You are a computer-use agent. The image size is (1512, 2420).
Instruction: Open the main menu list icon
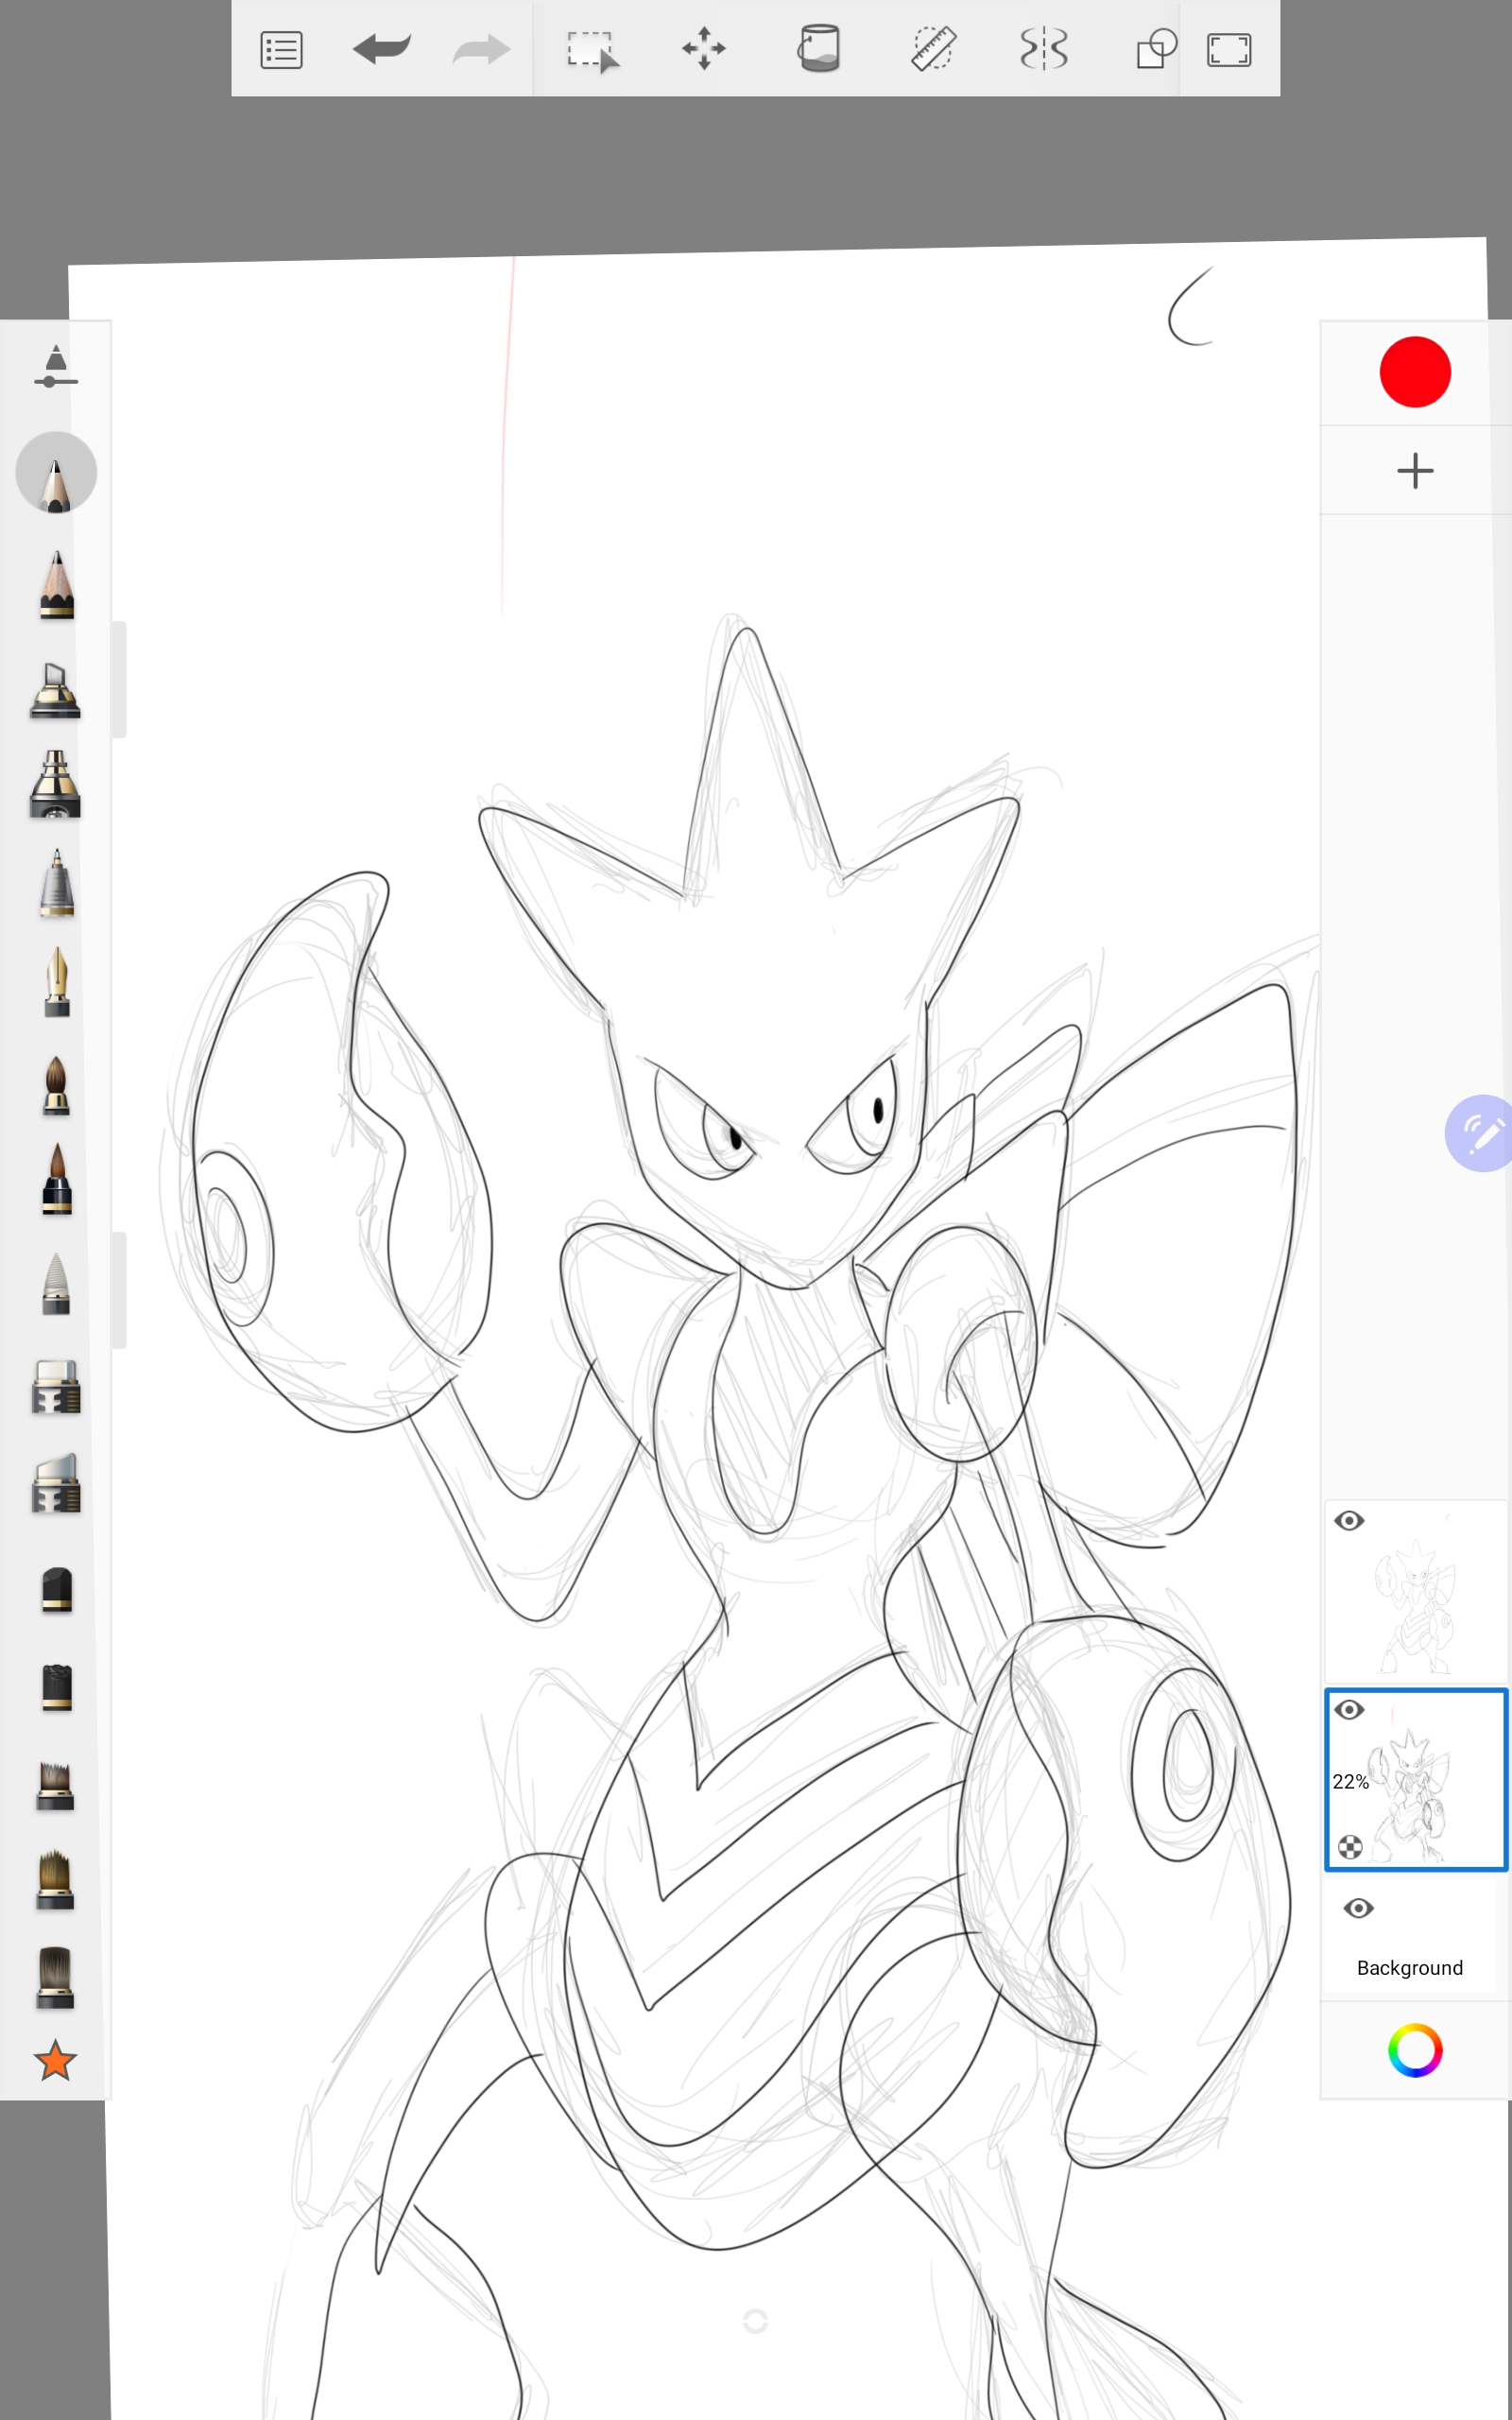coord(281,49)
